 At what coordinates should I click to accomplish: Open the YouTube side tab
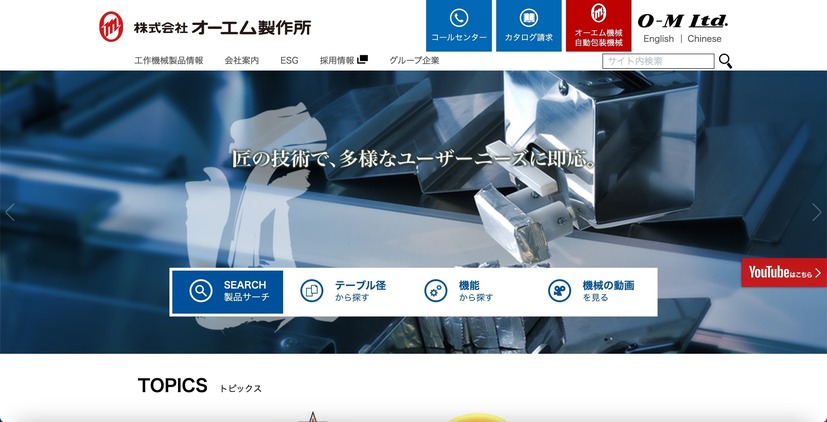tap(784, 272)
